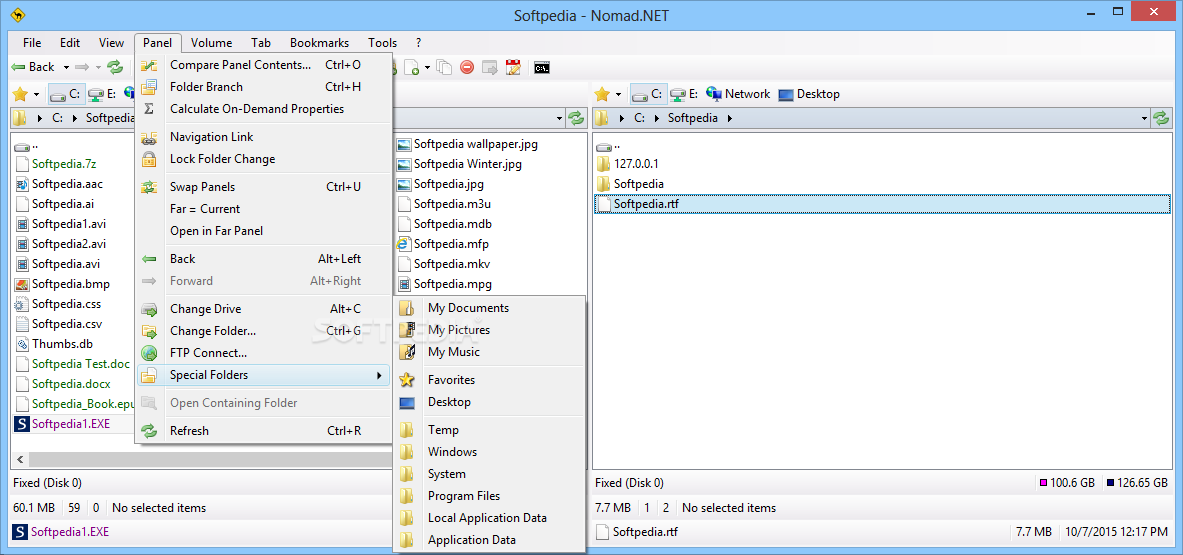The height and width of the screenshot is (555, 1183).
Task: Select Windows in the Special Folders submenu
Action: pyautogui.click(x=489, y=452)
